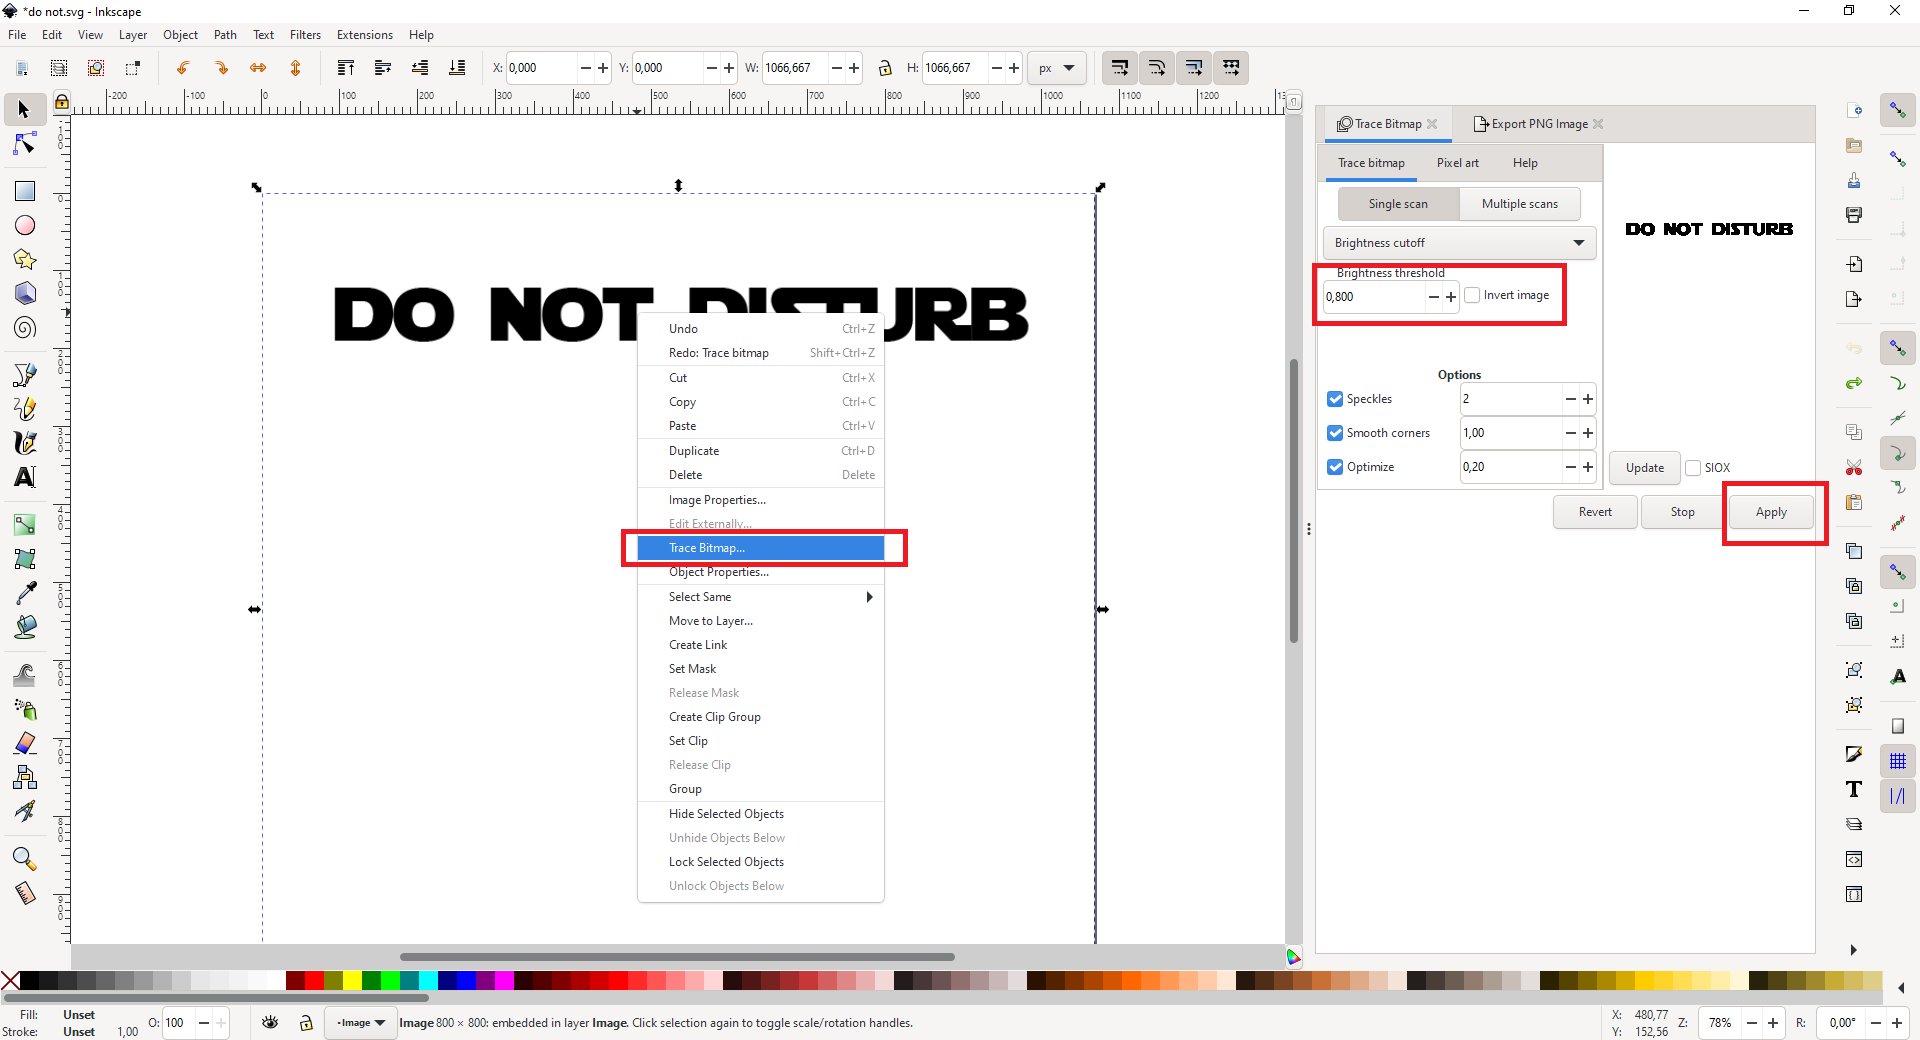Click Rotate 90 degrees counter-clockwise icon

183,68
